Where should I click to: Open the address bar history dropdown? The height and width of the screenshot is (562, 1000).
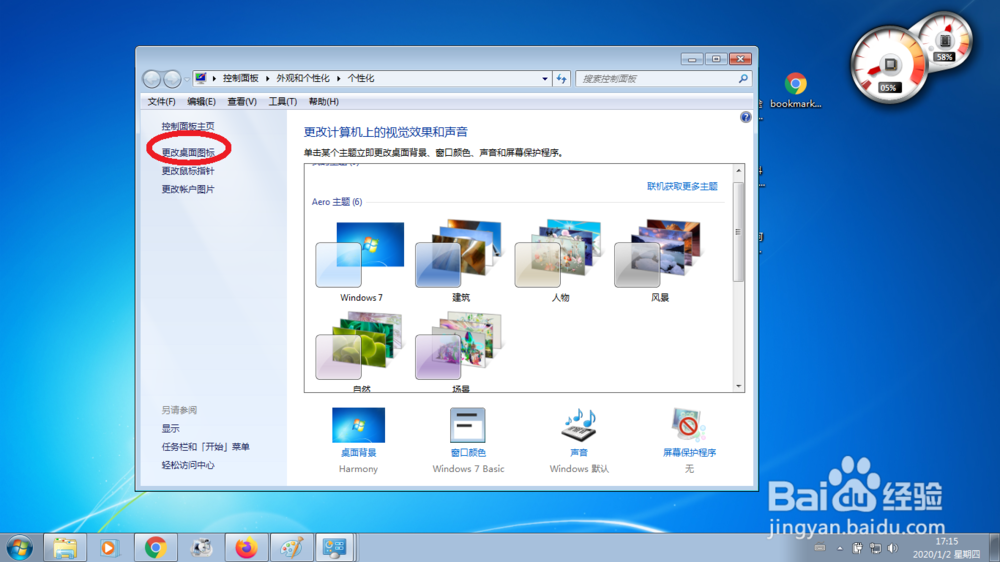point(545,78)
